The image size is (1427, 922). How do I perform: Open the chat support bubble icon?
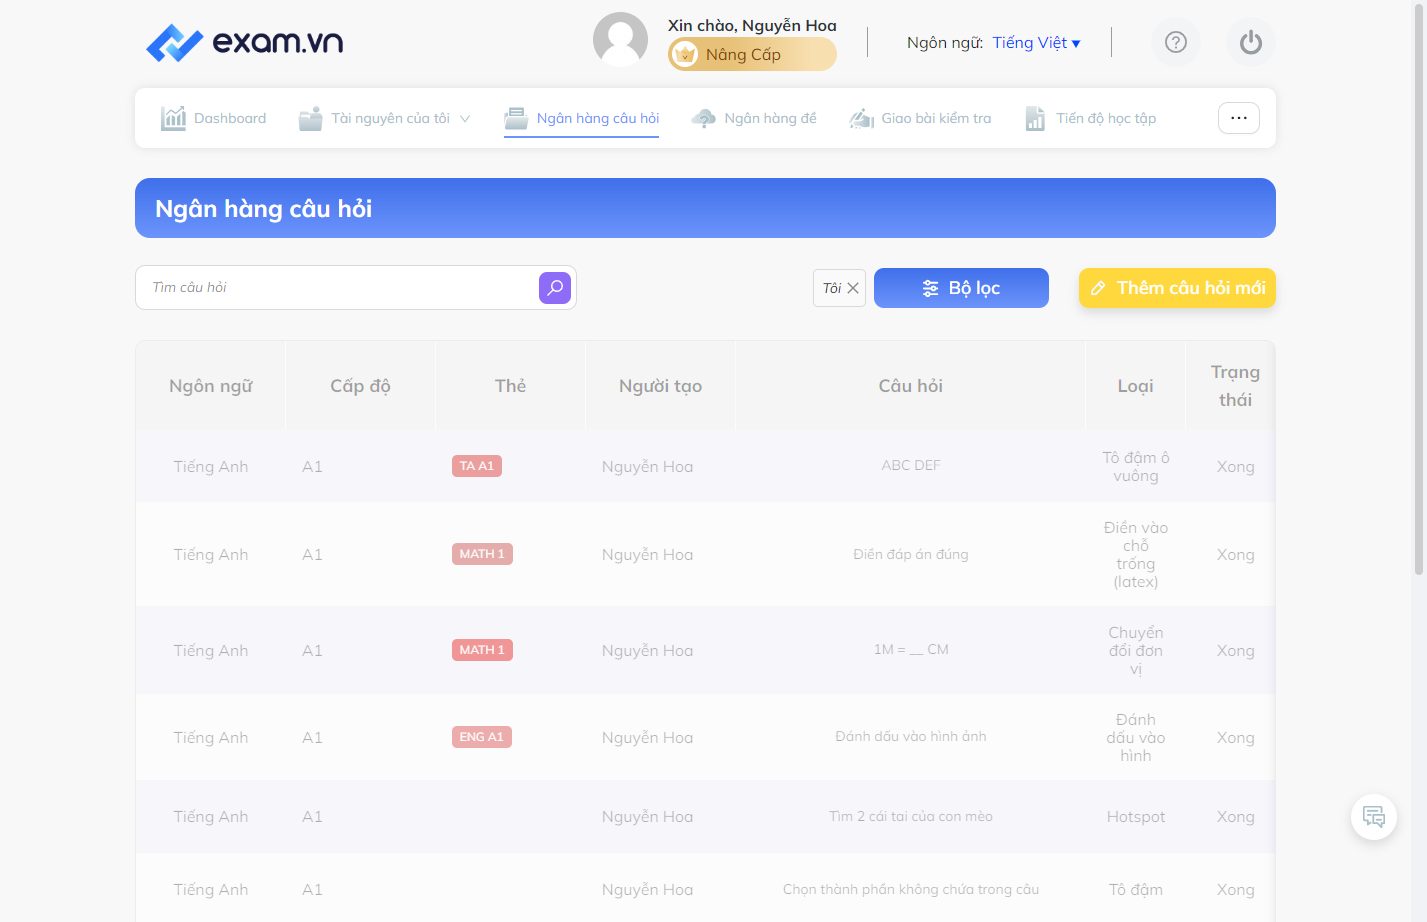click(1374, 817)
